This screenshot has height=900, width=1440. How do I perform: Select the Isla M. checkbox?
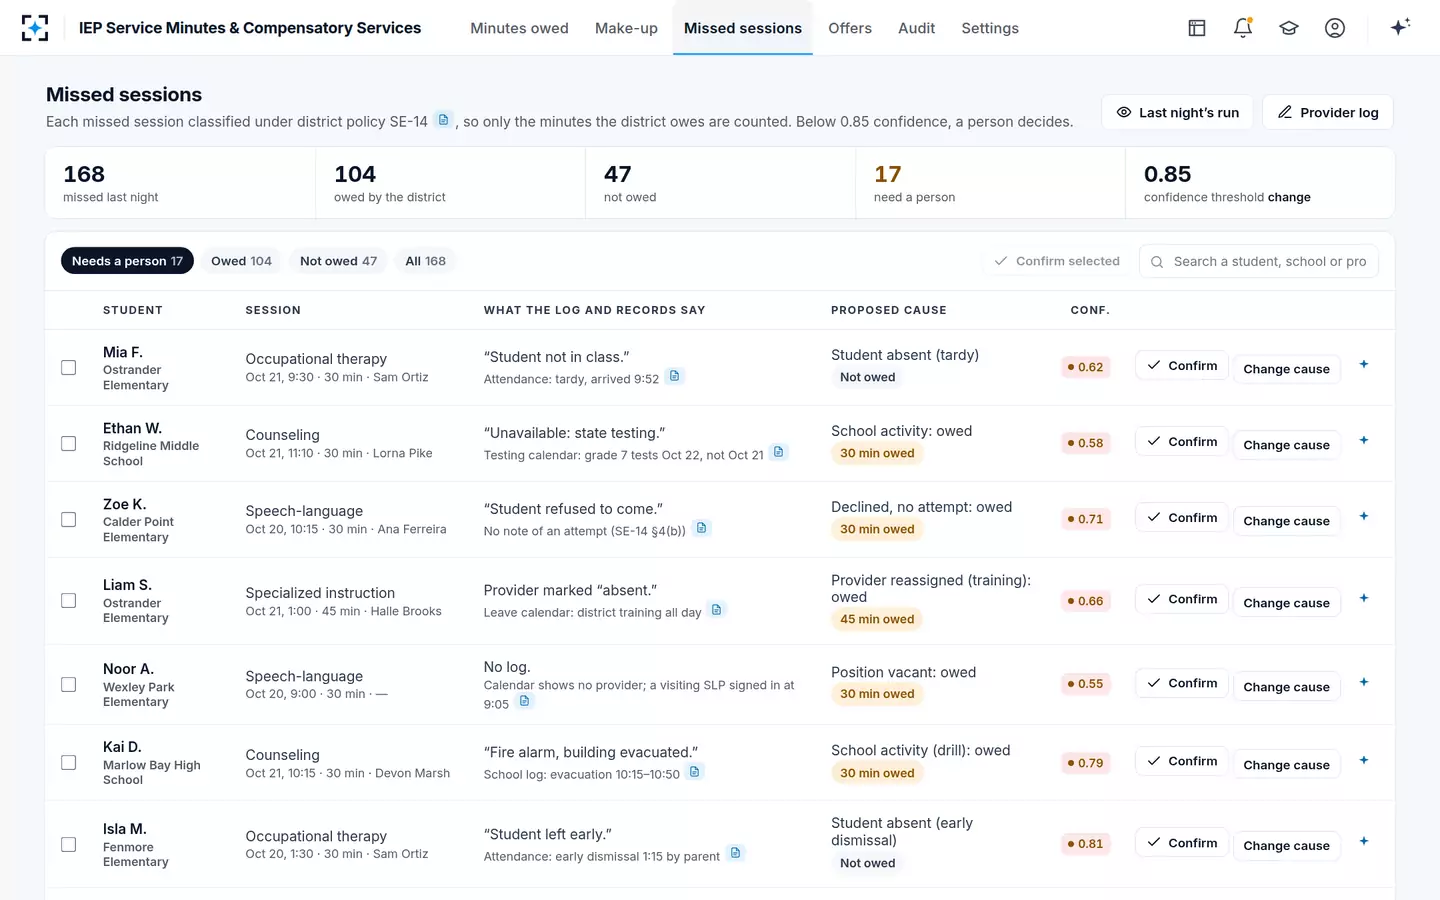[69, 845]
